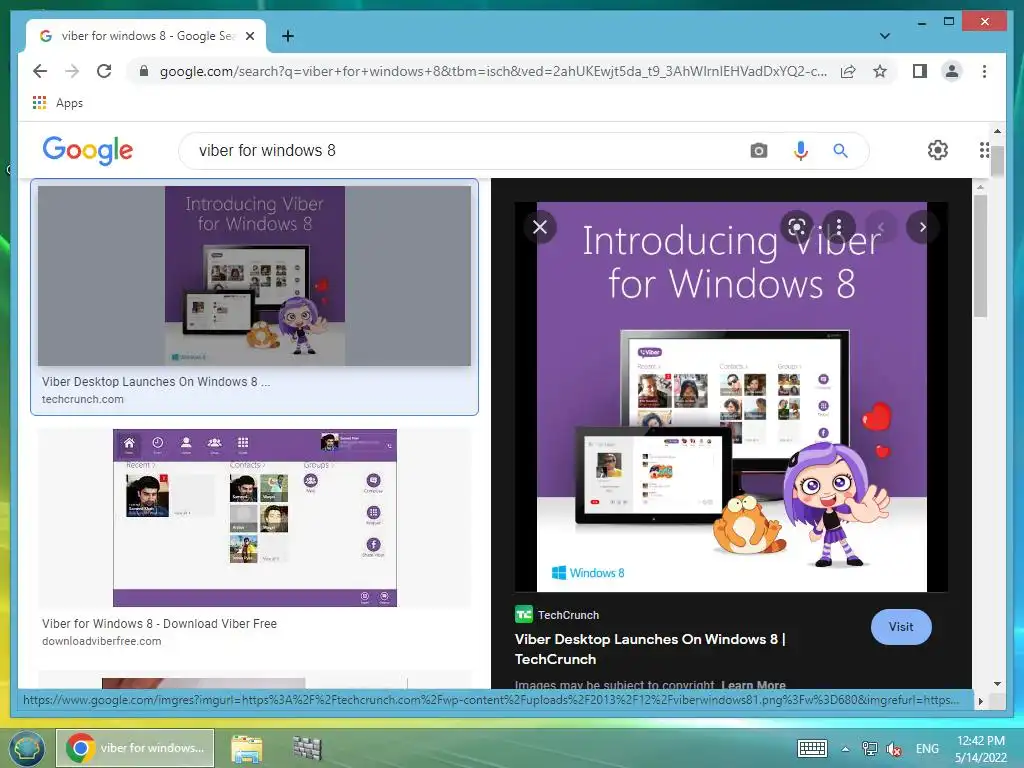1024x768 pixels.
Task: Bookmark this page with the star icon
Action: (x=880, y=71)
